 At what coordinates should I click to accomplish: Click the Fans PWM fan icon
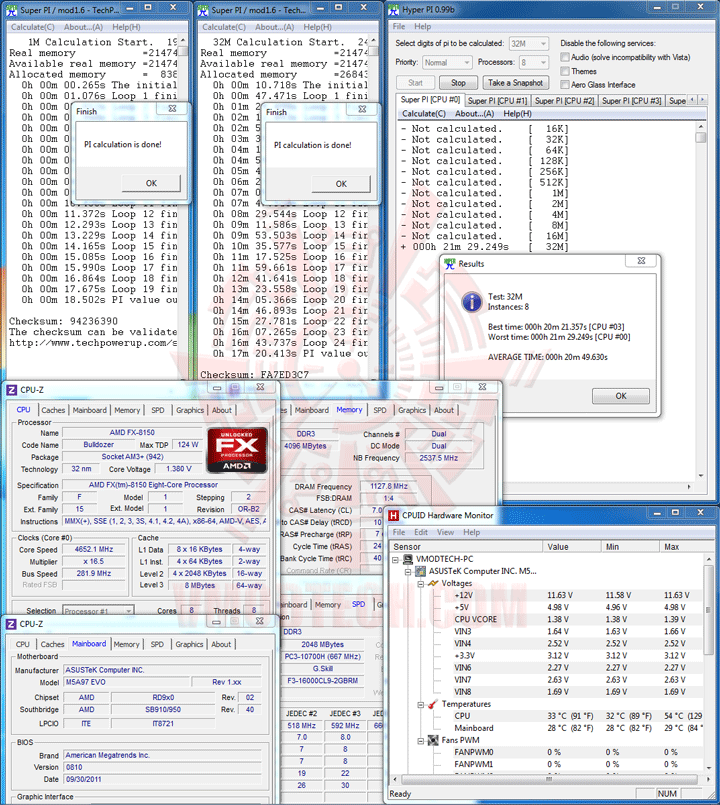pos(433,740)
